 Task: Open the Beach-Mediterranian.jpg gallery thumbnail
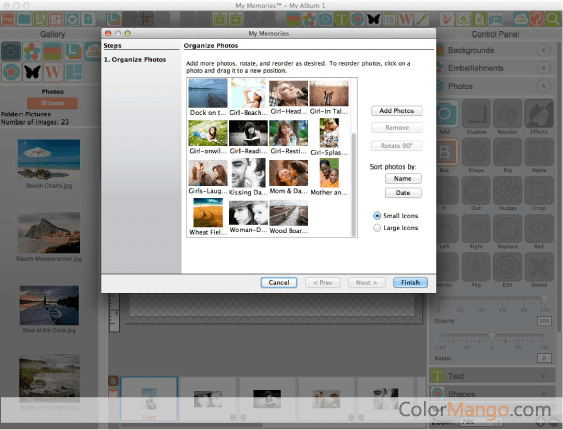pos(49,233)
